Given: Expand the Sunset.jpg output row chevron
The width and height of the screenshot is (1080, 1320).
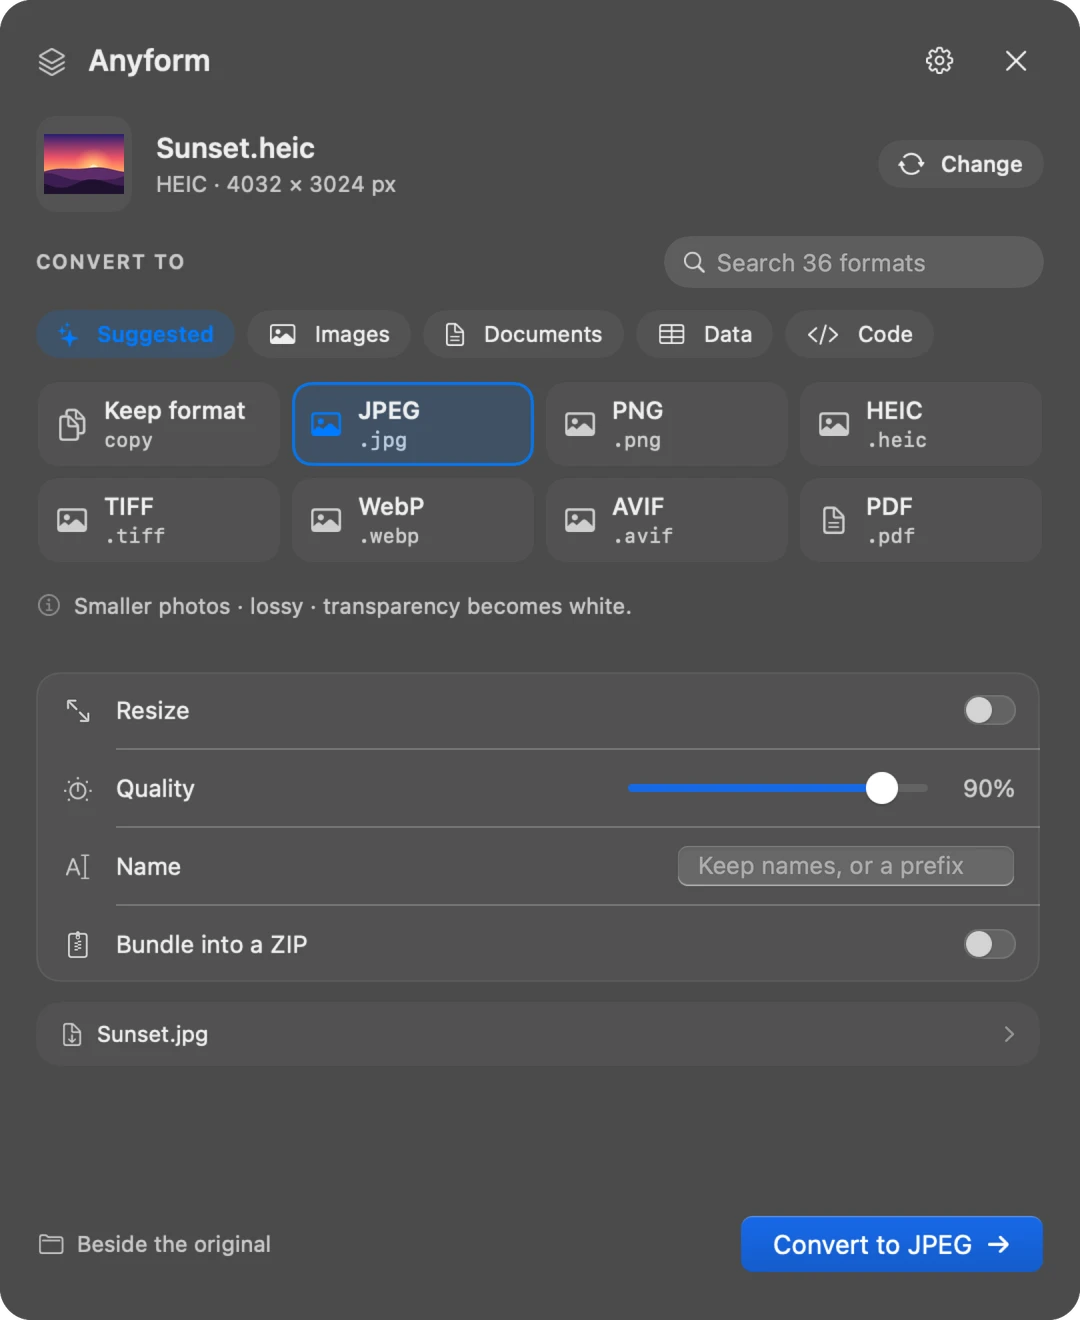Looking at the screenshot, I should 1009,1034.
